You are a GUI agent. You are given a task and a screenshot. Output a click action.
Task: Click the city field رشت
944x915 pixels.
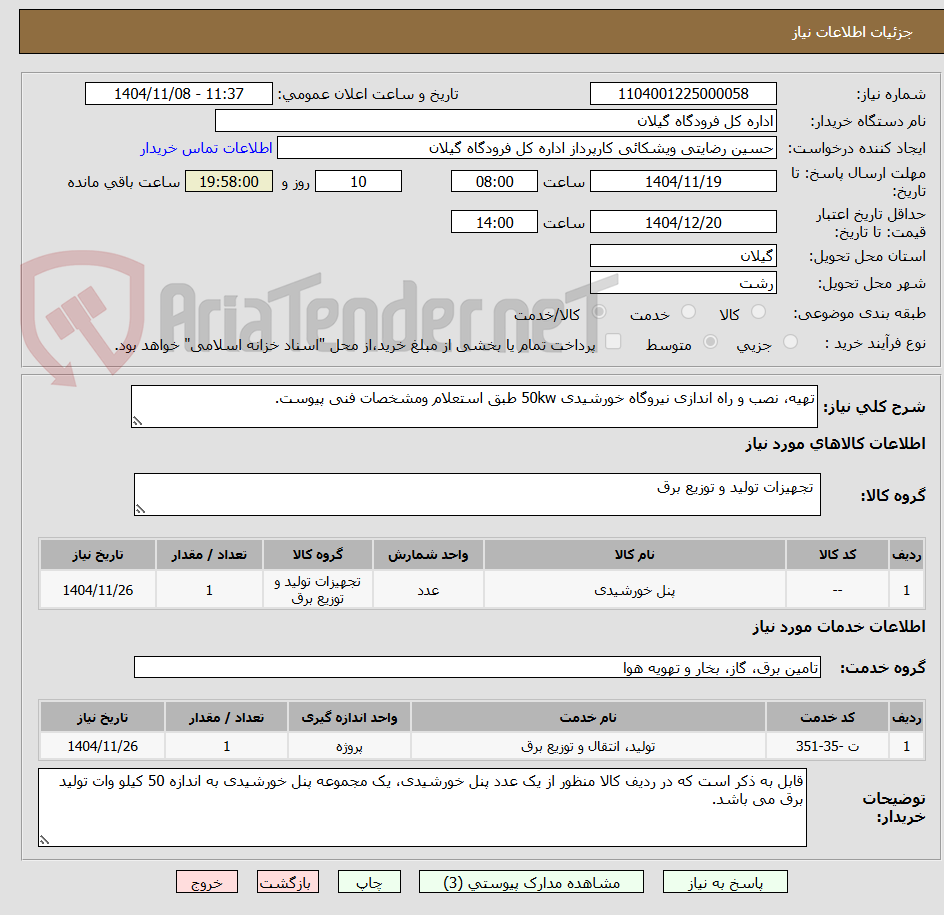pos(683,283)
